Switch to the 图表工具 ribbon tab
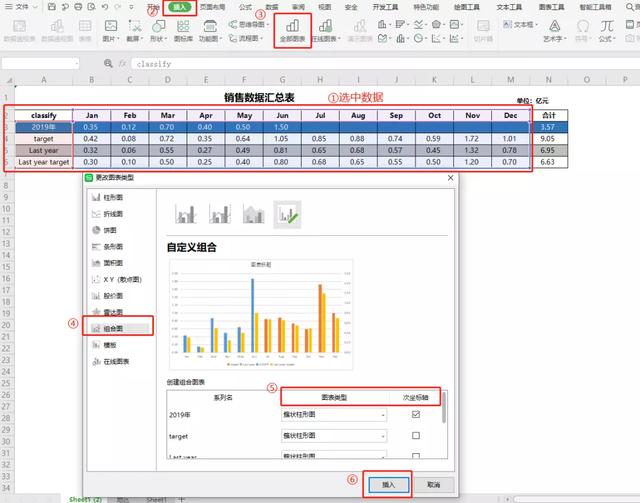The image size is (640, 503). (551, 7)
